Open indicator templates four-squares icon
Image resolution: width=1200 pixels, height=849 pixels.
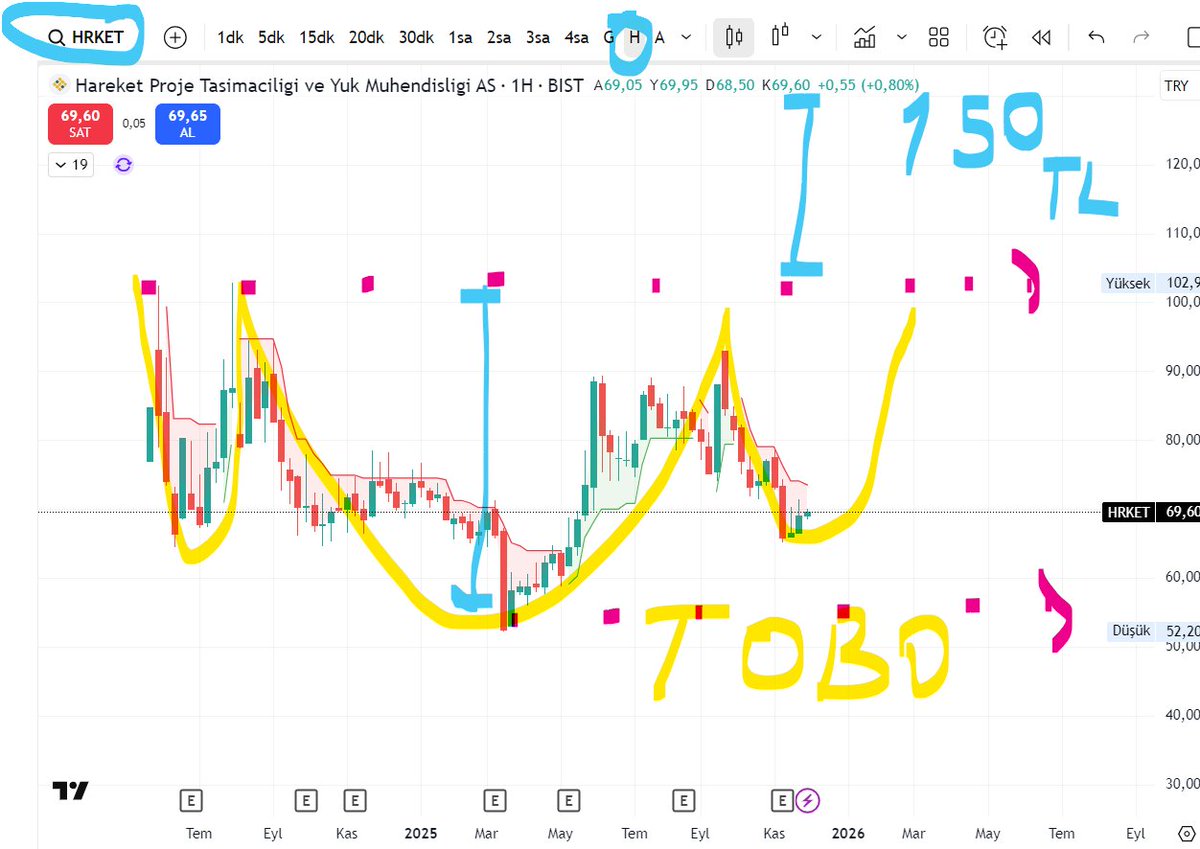[938, 37]
